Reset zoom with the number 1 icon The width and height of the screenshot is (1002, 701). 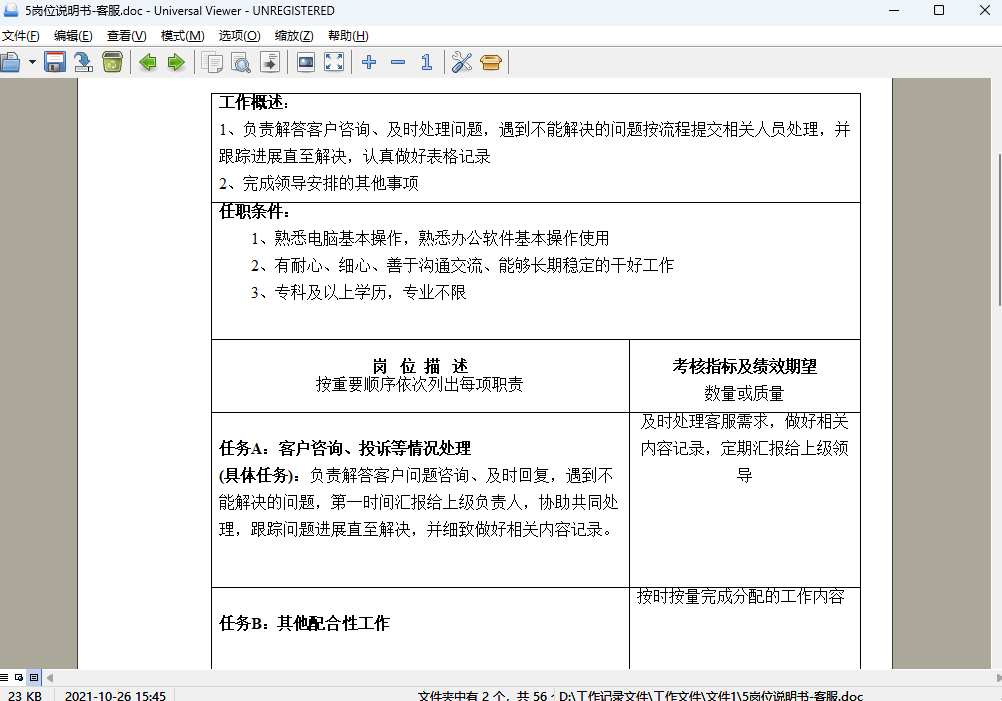(426, 62)
